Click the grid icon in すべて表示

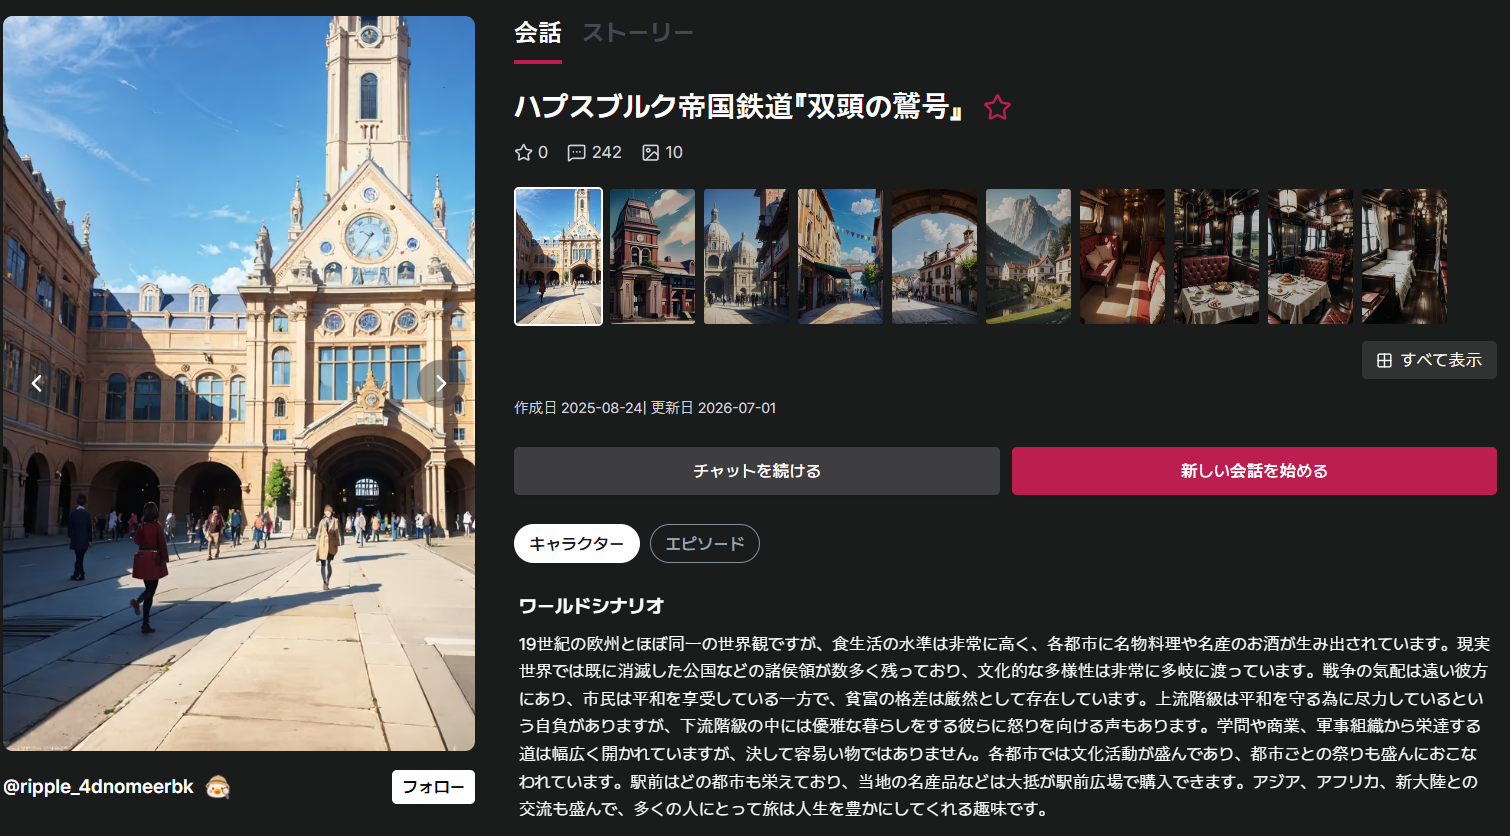point(1384,360)
